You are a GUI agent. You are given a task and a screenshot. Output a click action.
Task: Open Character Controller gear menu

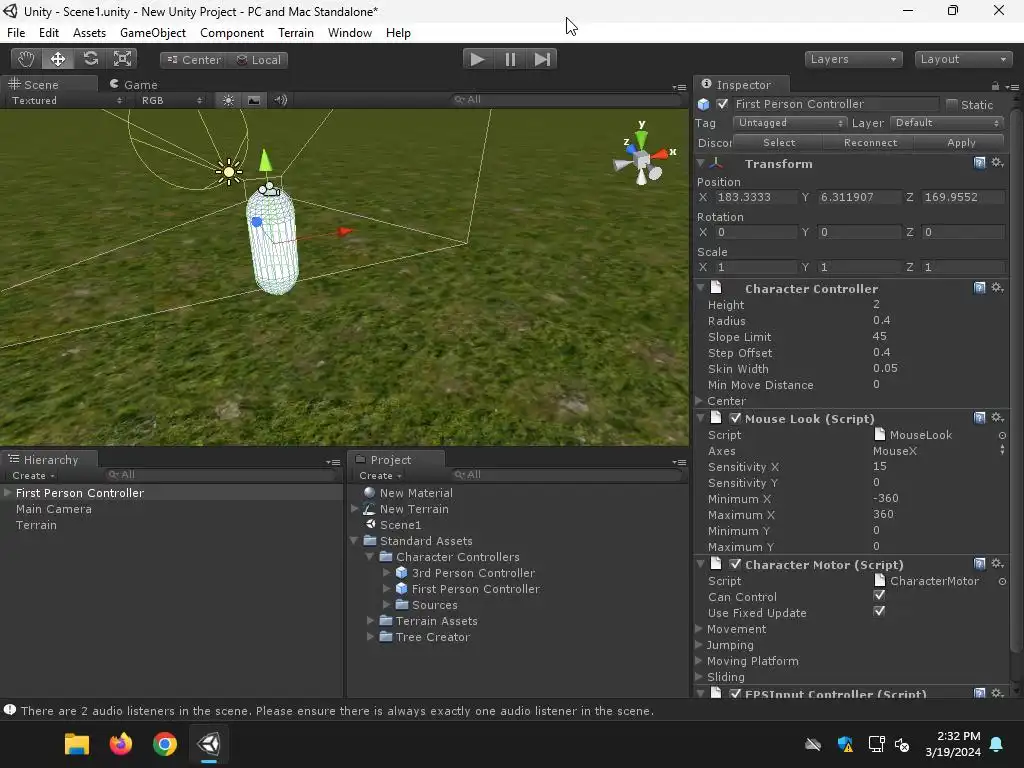tap(997, 287)
